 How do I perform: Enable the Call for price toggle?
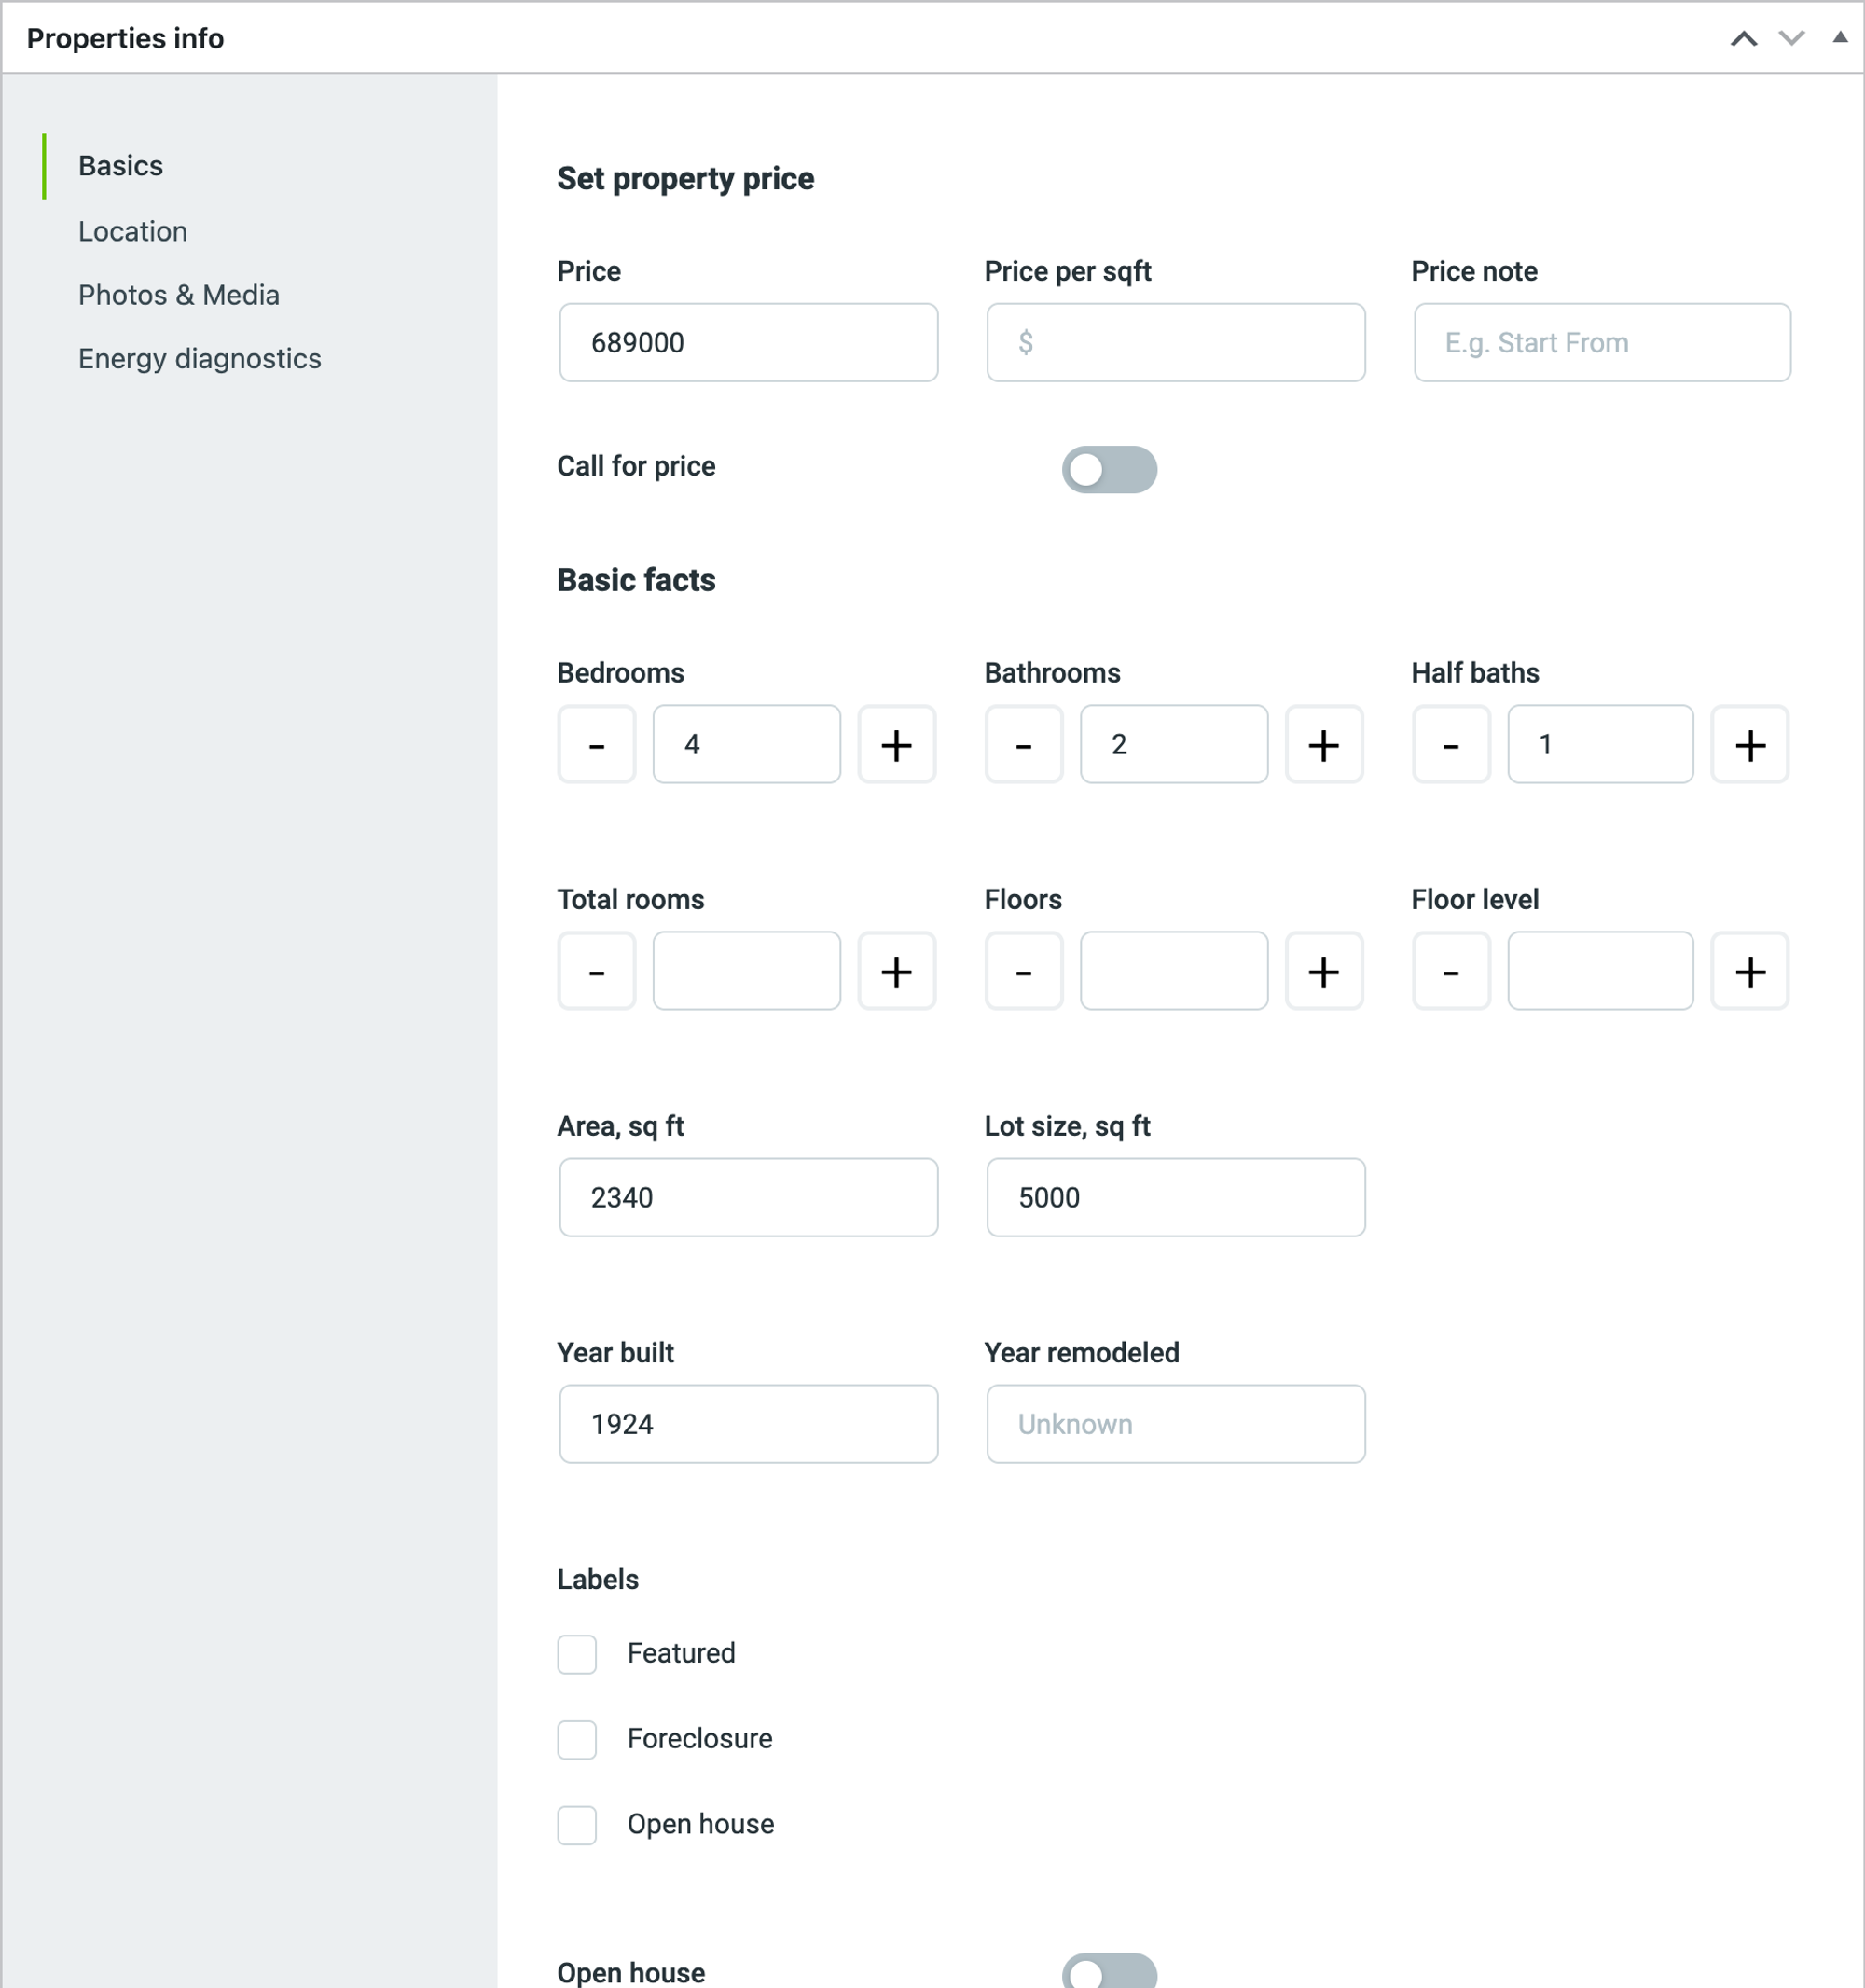coord(1109,469)
